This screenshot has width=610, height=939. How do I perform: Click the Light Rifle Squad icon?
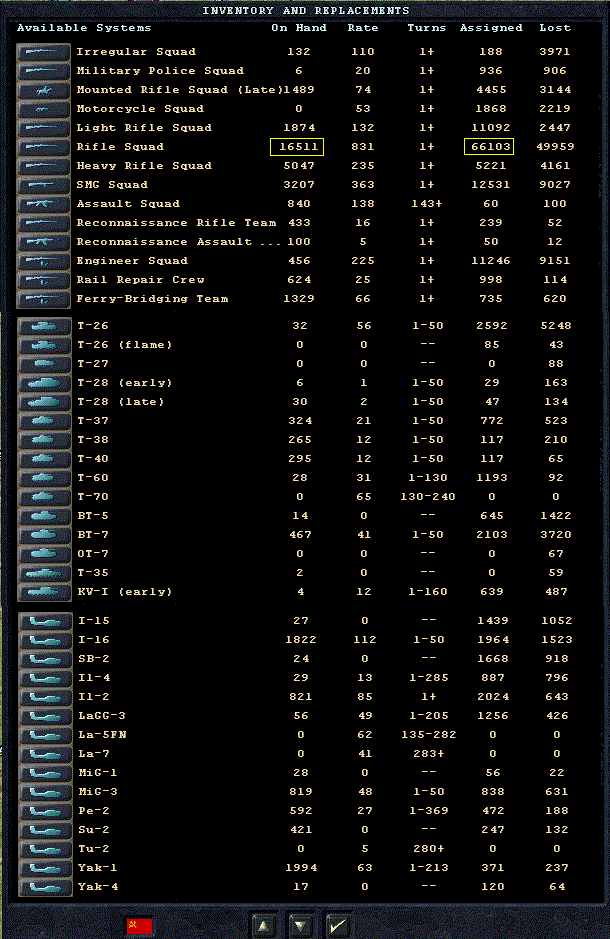coord(44,128)
